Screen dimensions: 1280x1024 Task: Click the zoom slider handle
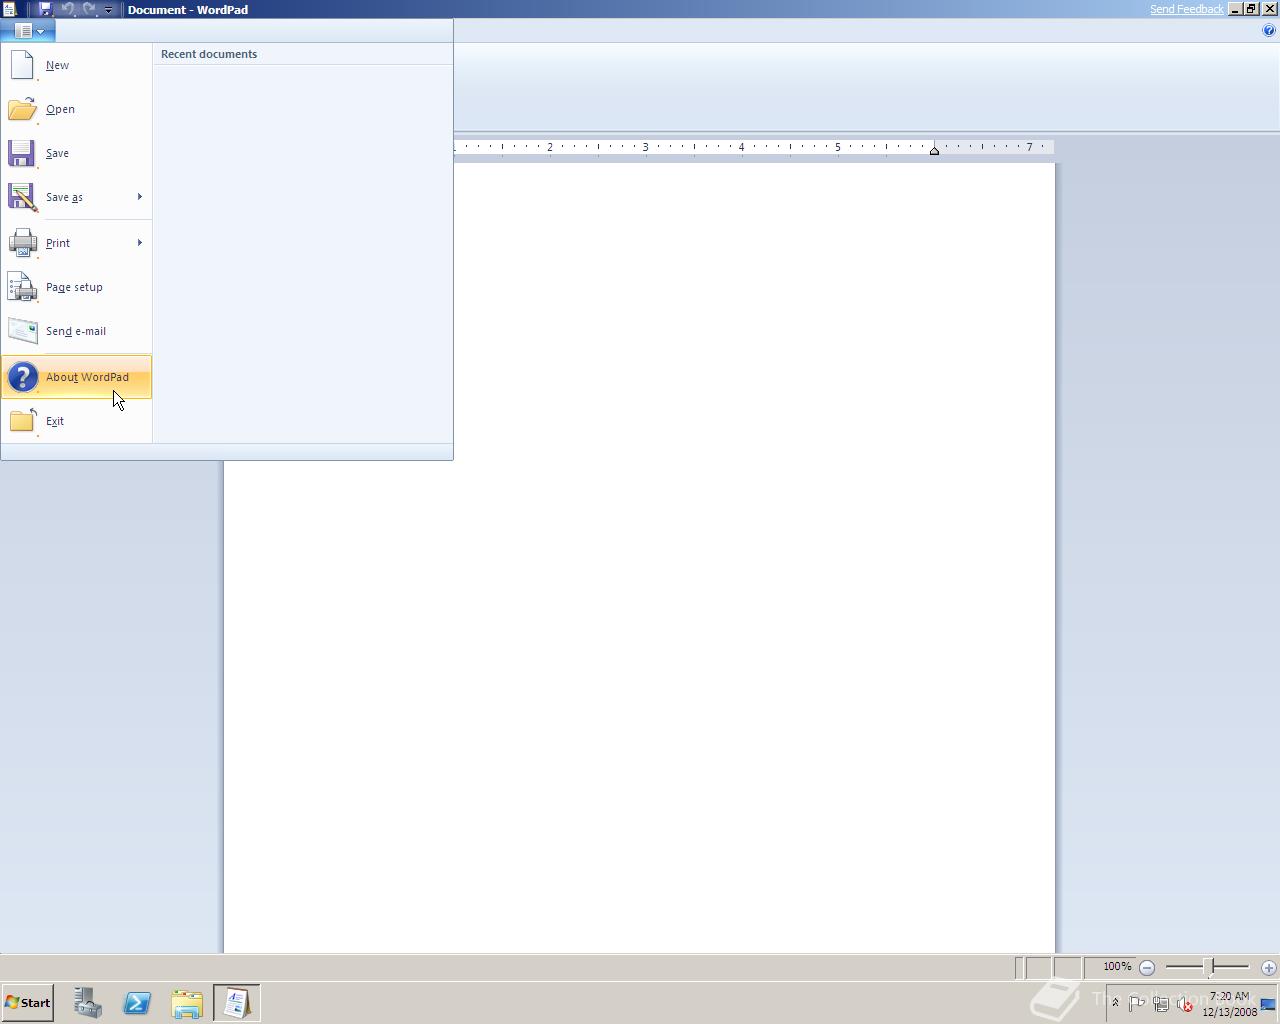[1209, 967]
